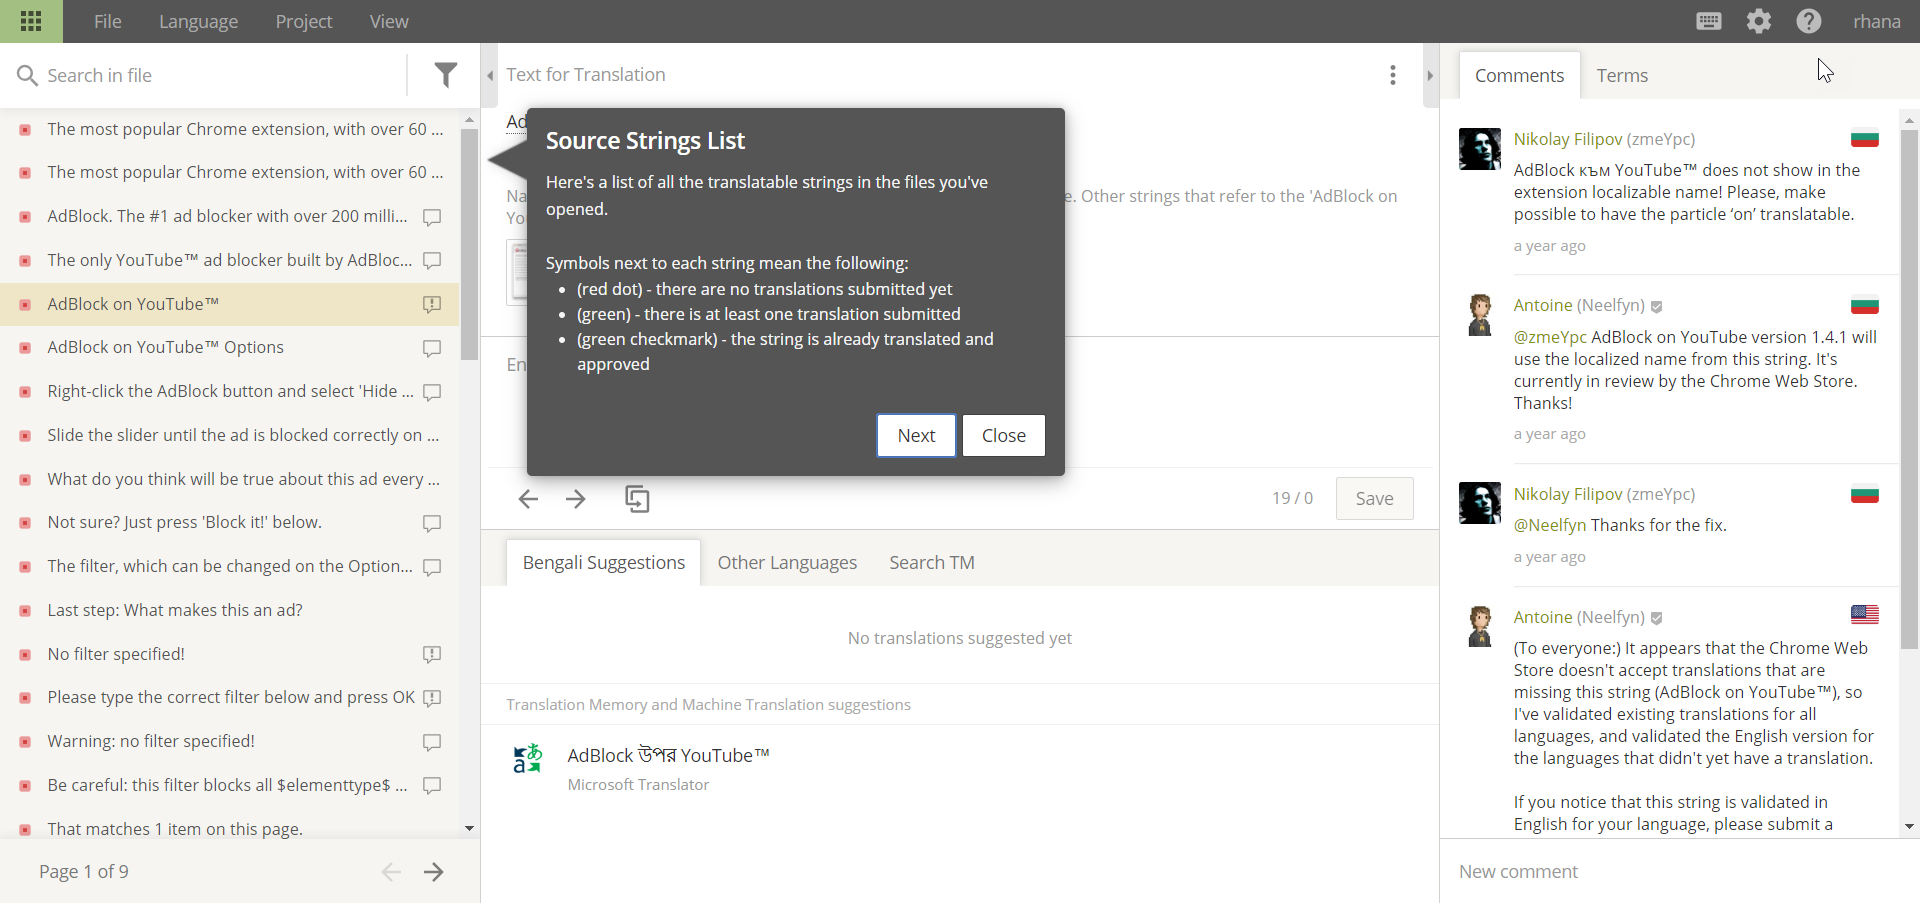Click comment icon on 'Warning: no filter specified!' row
Viewport: 1920px width, 903px height.
(x=432, y=742)
